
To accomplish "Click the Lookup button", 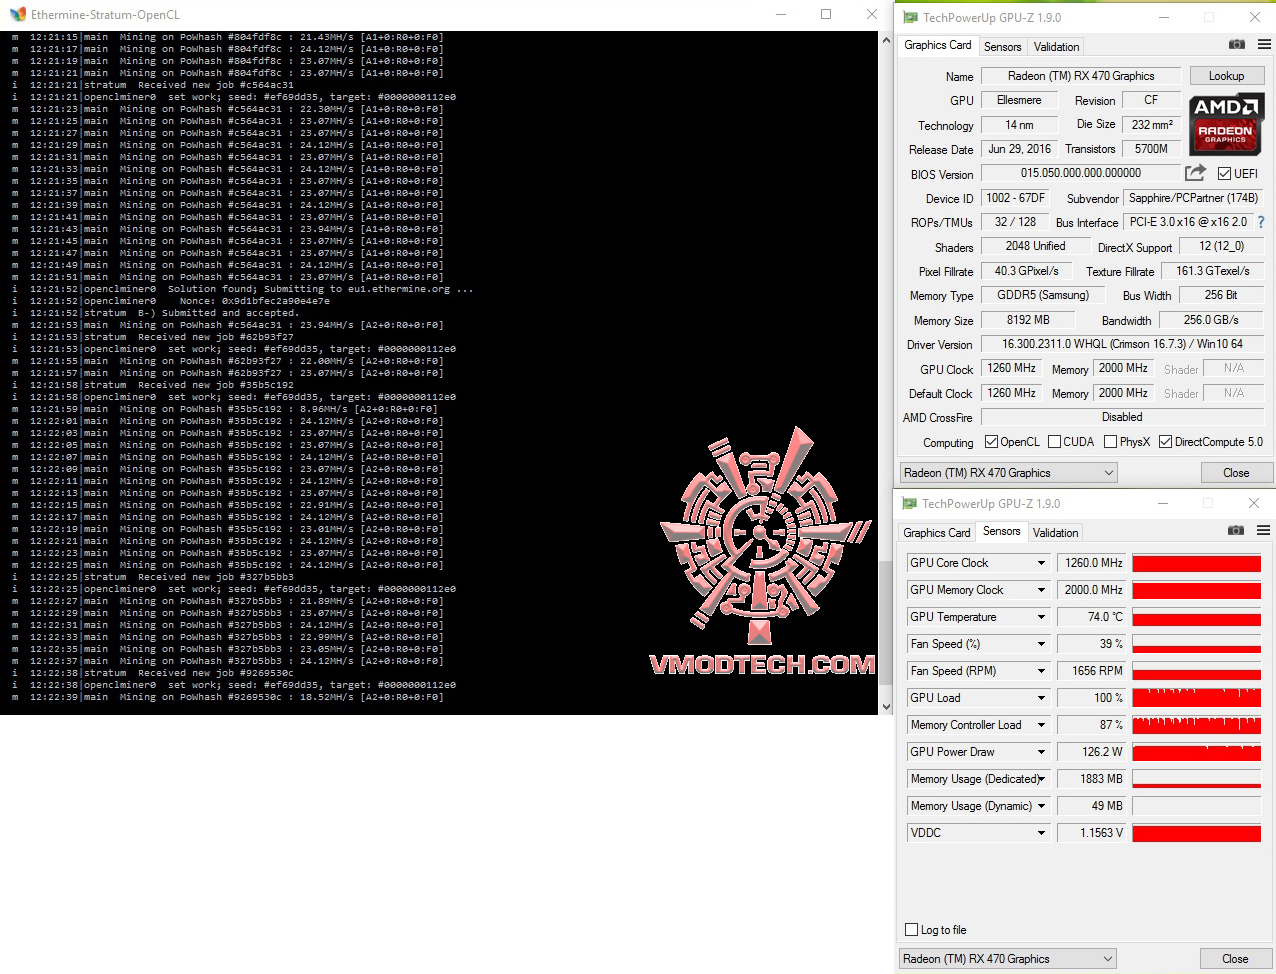I will pyautogui.click(x=1226, y=76).
